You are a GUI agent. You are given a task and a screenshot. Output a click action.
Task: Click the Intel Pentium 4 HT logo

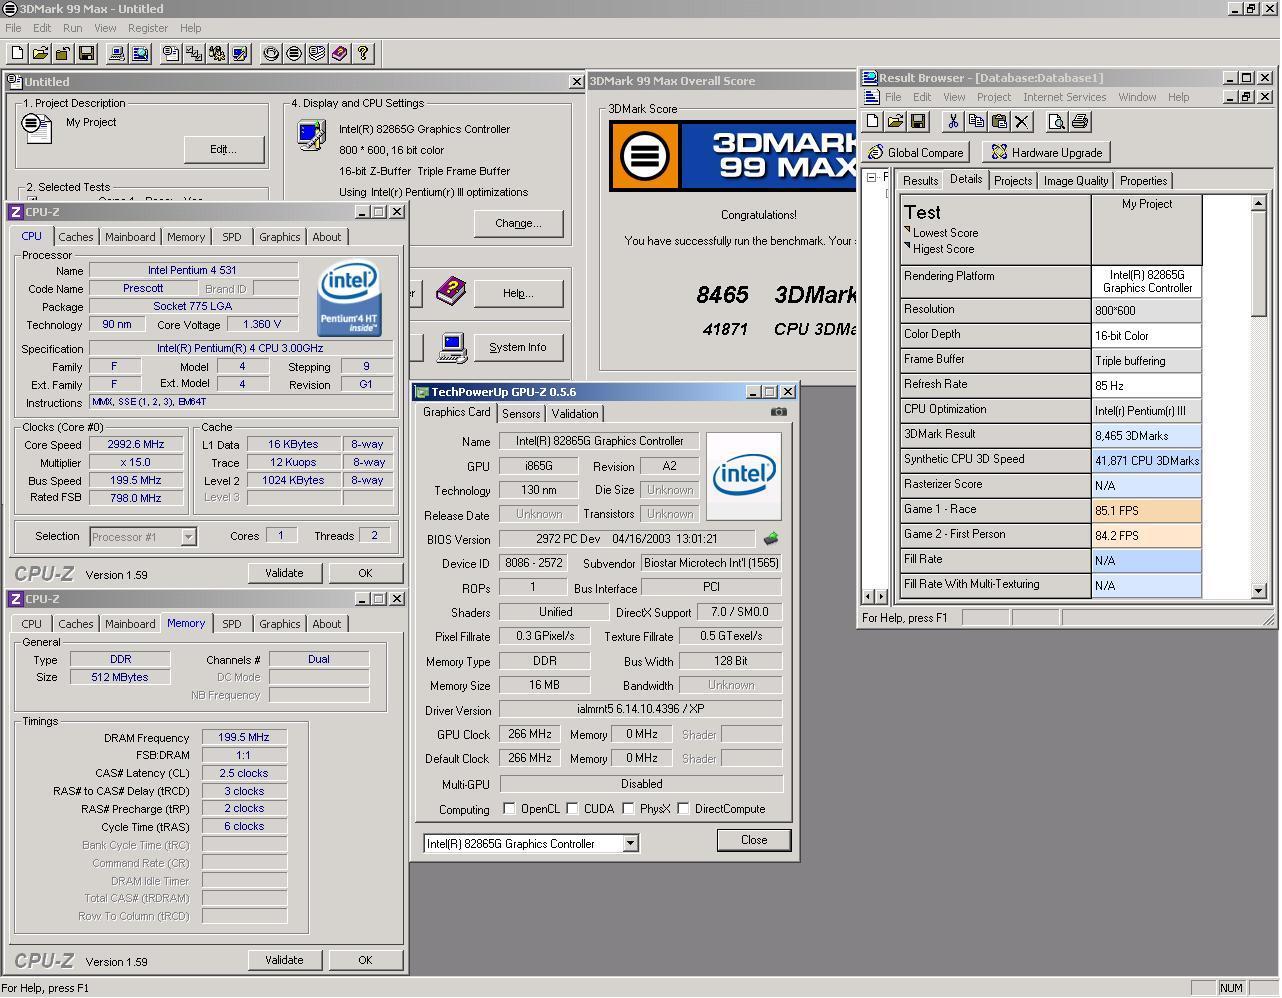pyautogui.click(x=348, y=298)
